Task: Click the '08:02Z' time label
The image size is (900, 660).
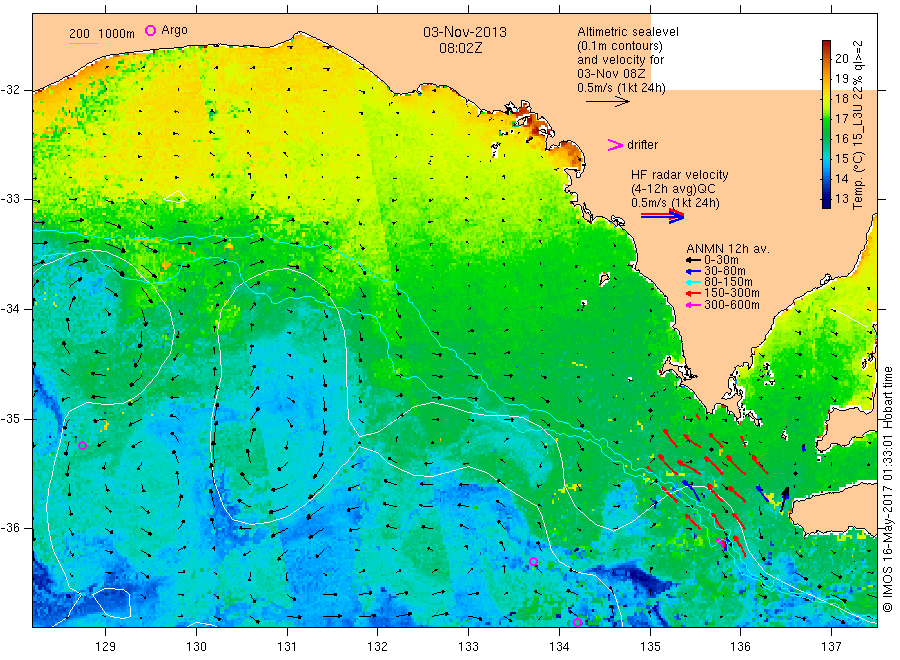Action: tap(461, 48)
